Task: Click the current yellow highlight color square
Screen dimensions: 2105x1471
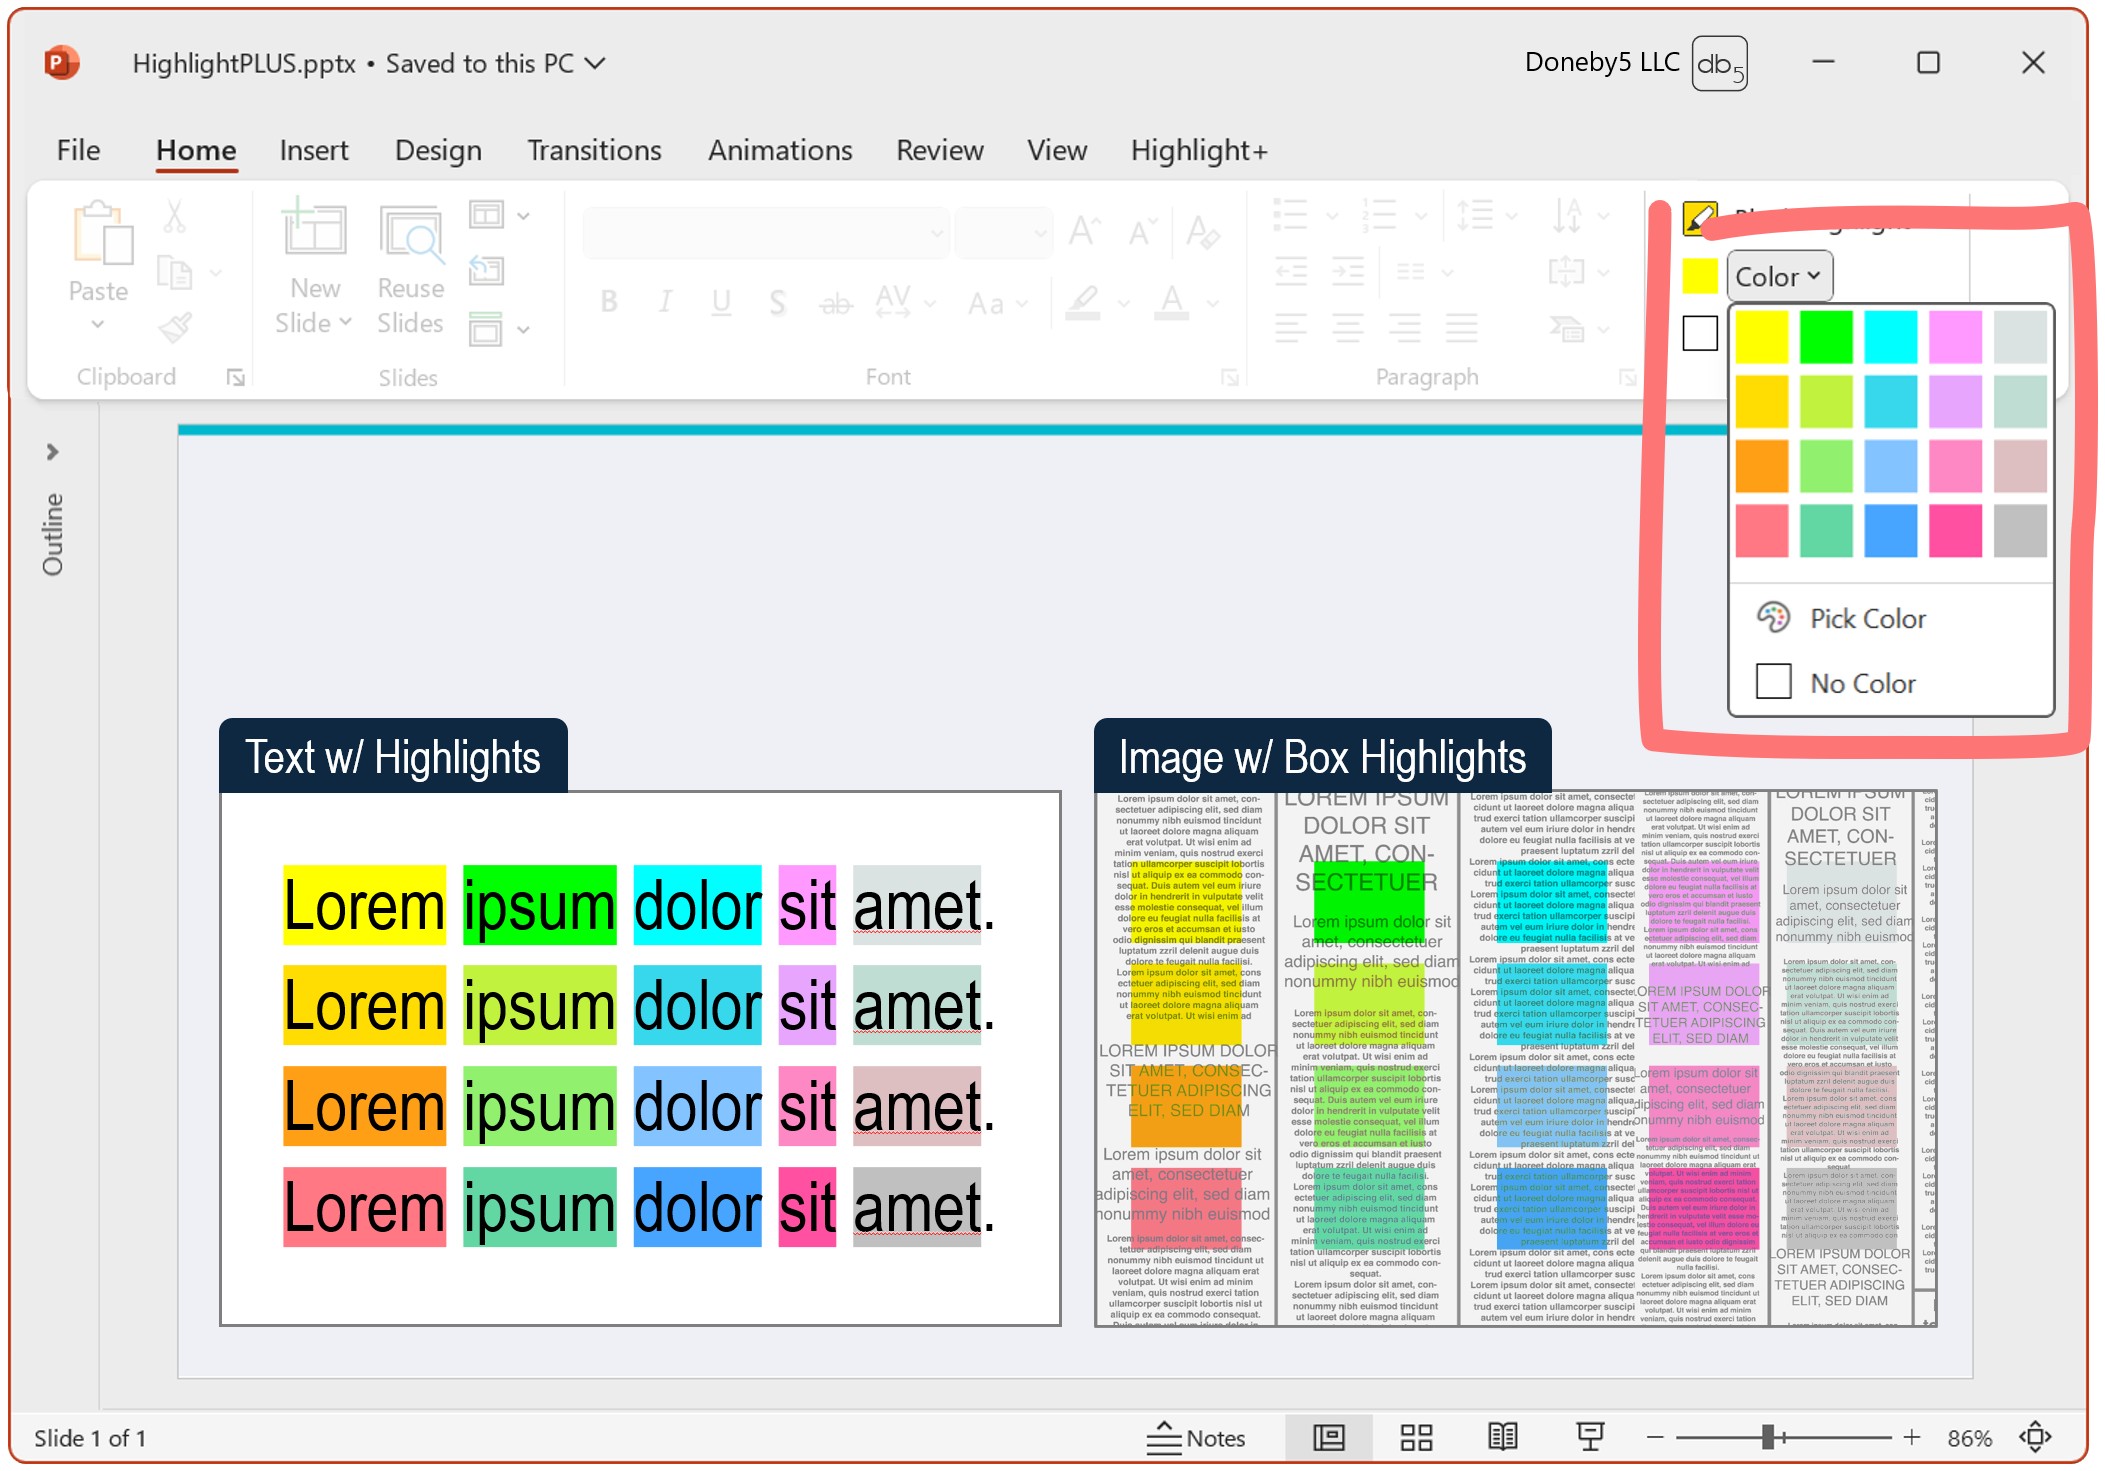Action: [1699, 276]
